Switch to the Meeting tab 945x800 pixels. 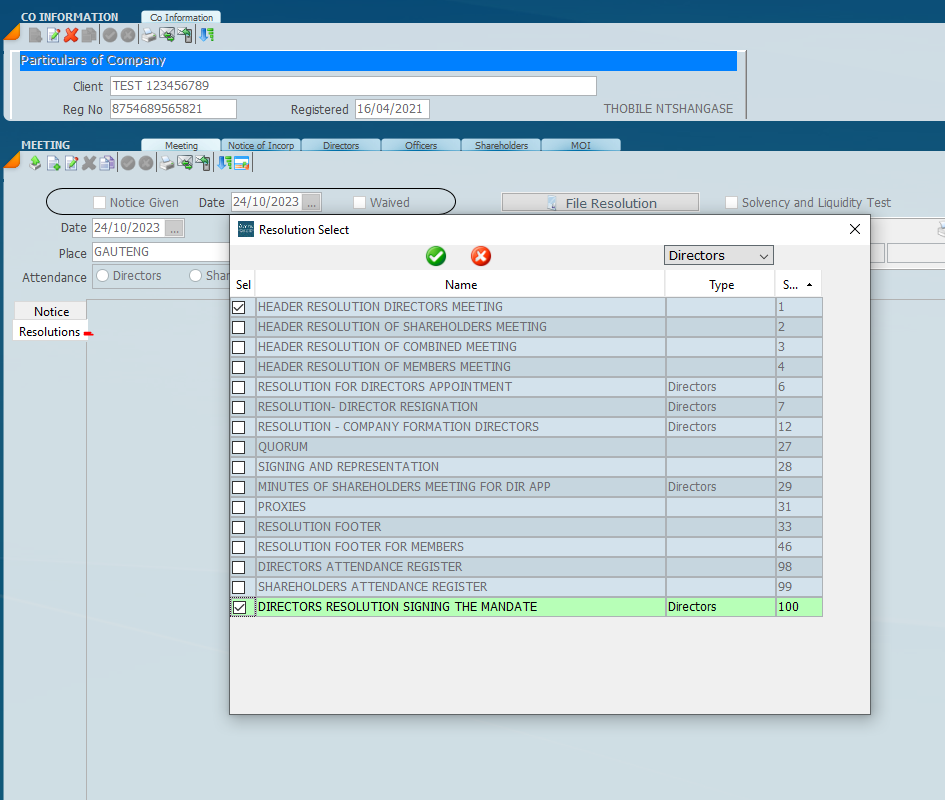click(181, 145)
